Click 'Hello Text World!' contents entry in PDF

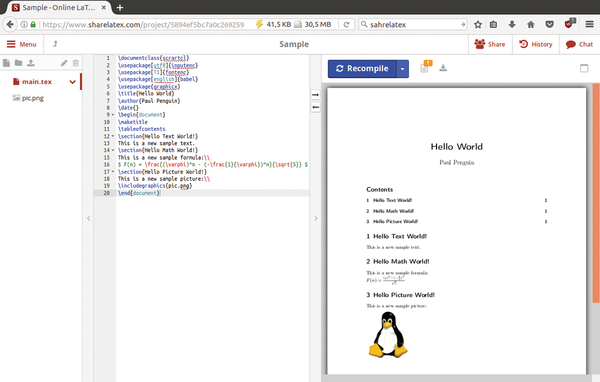(392, 200)
